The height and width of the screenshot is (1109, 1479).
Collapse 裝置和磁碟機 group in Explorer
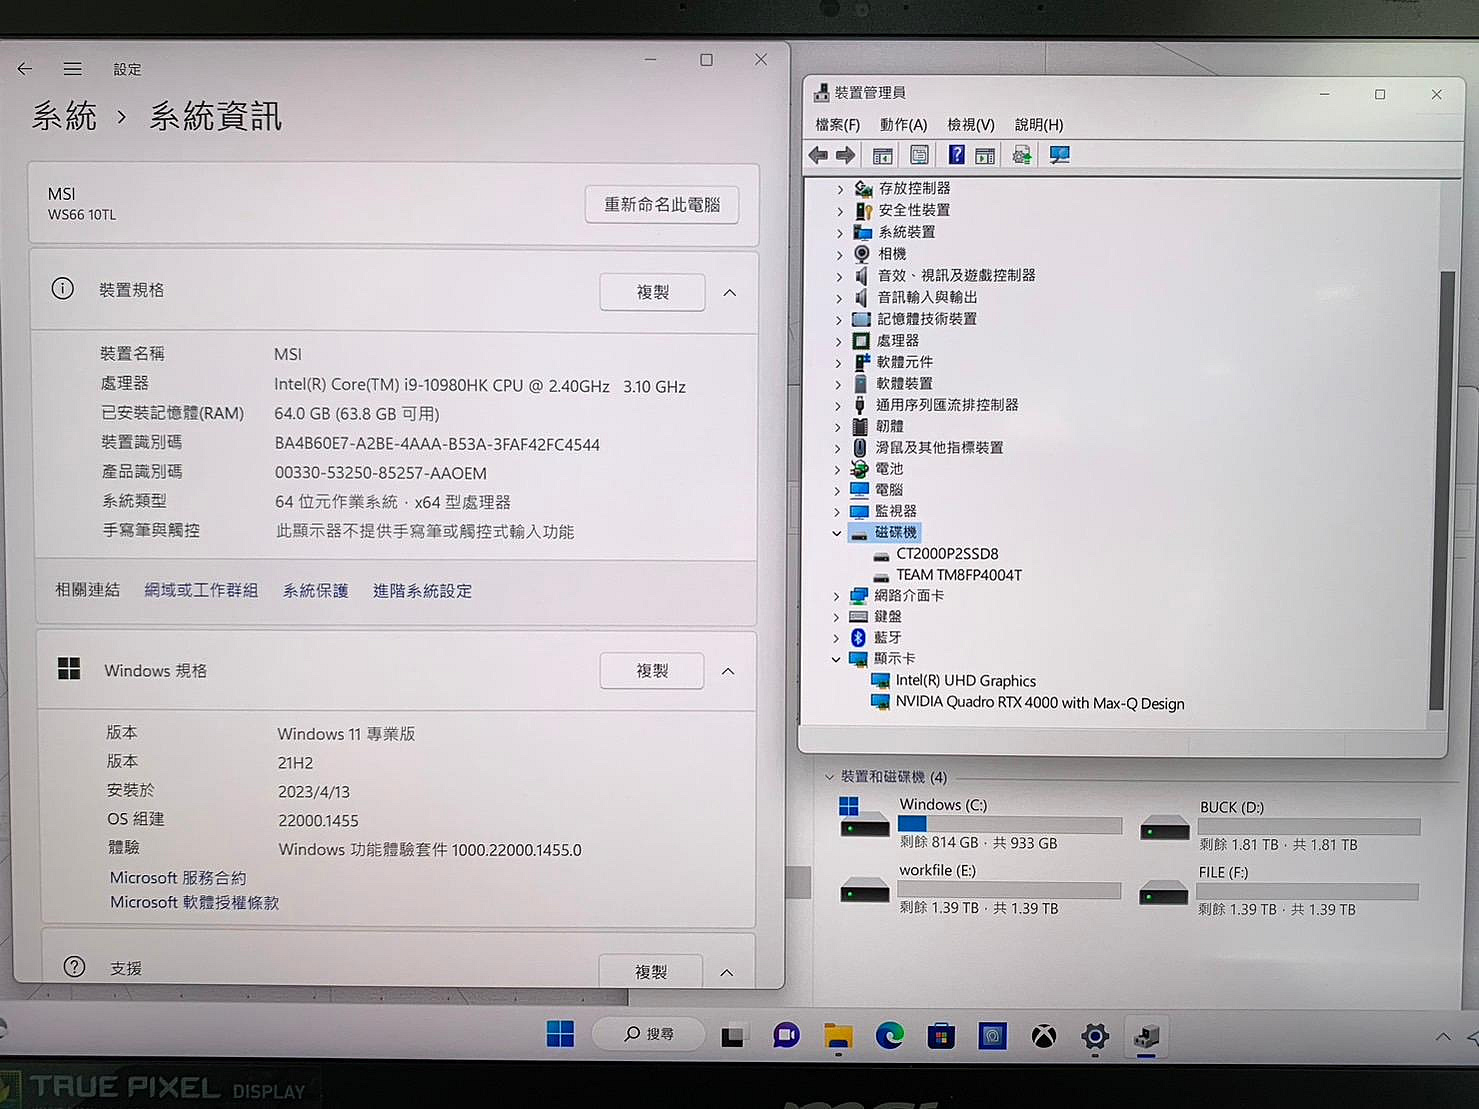(829, 777)
